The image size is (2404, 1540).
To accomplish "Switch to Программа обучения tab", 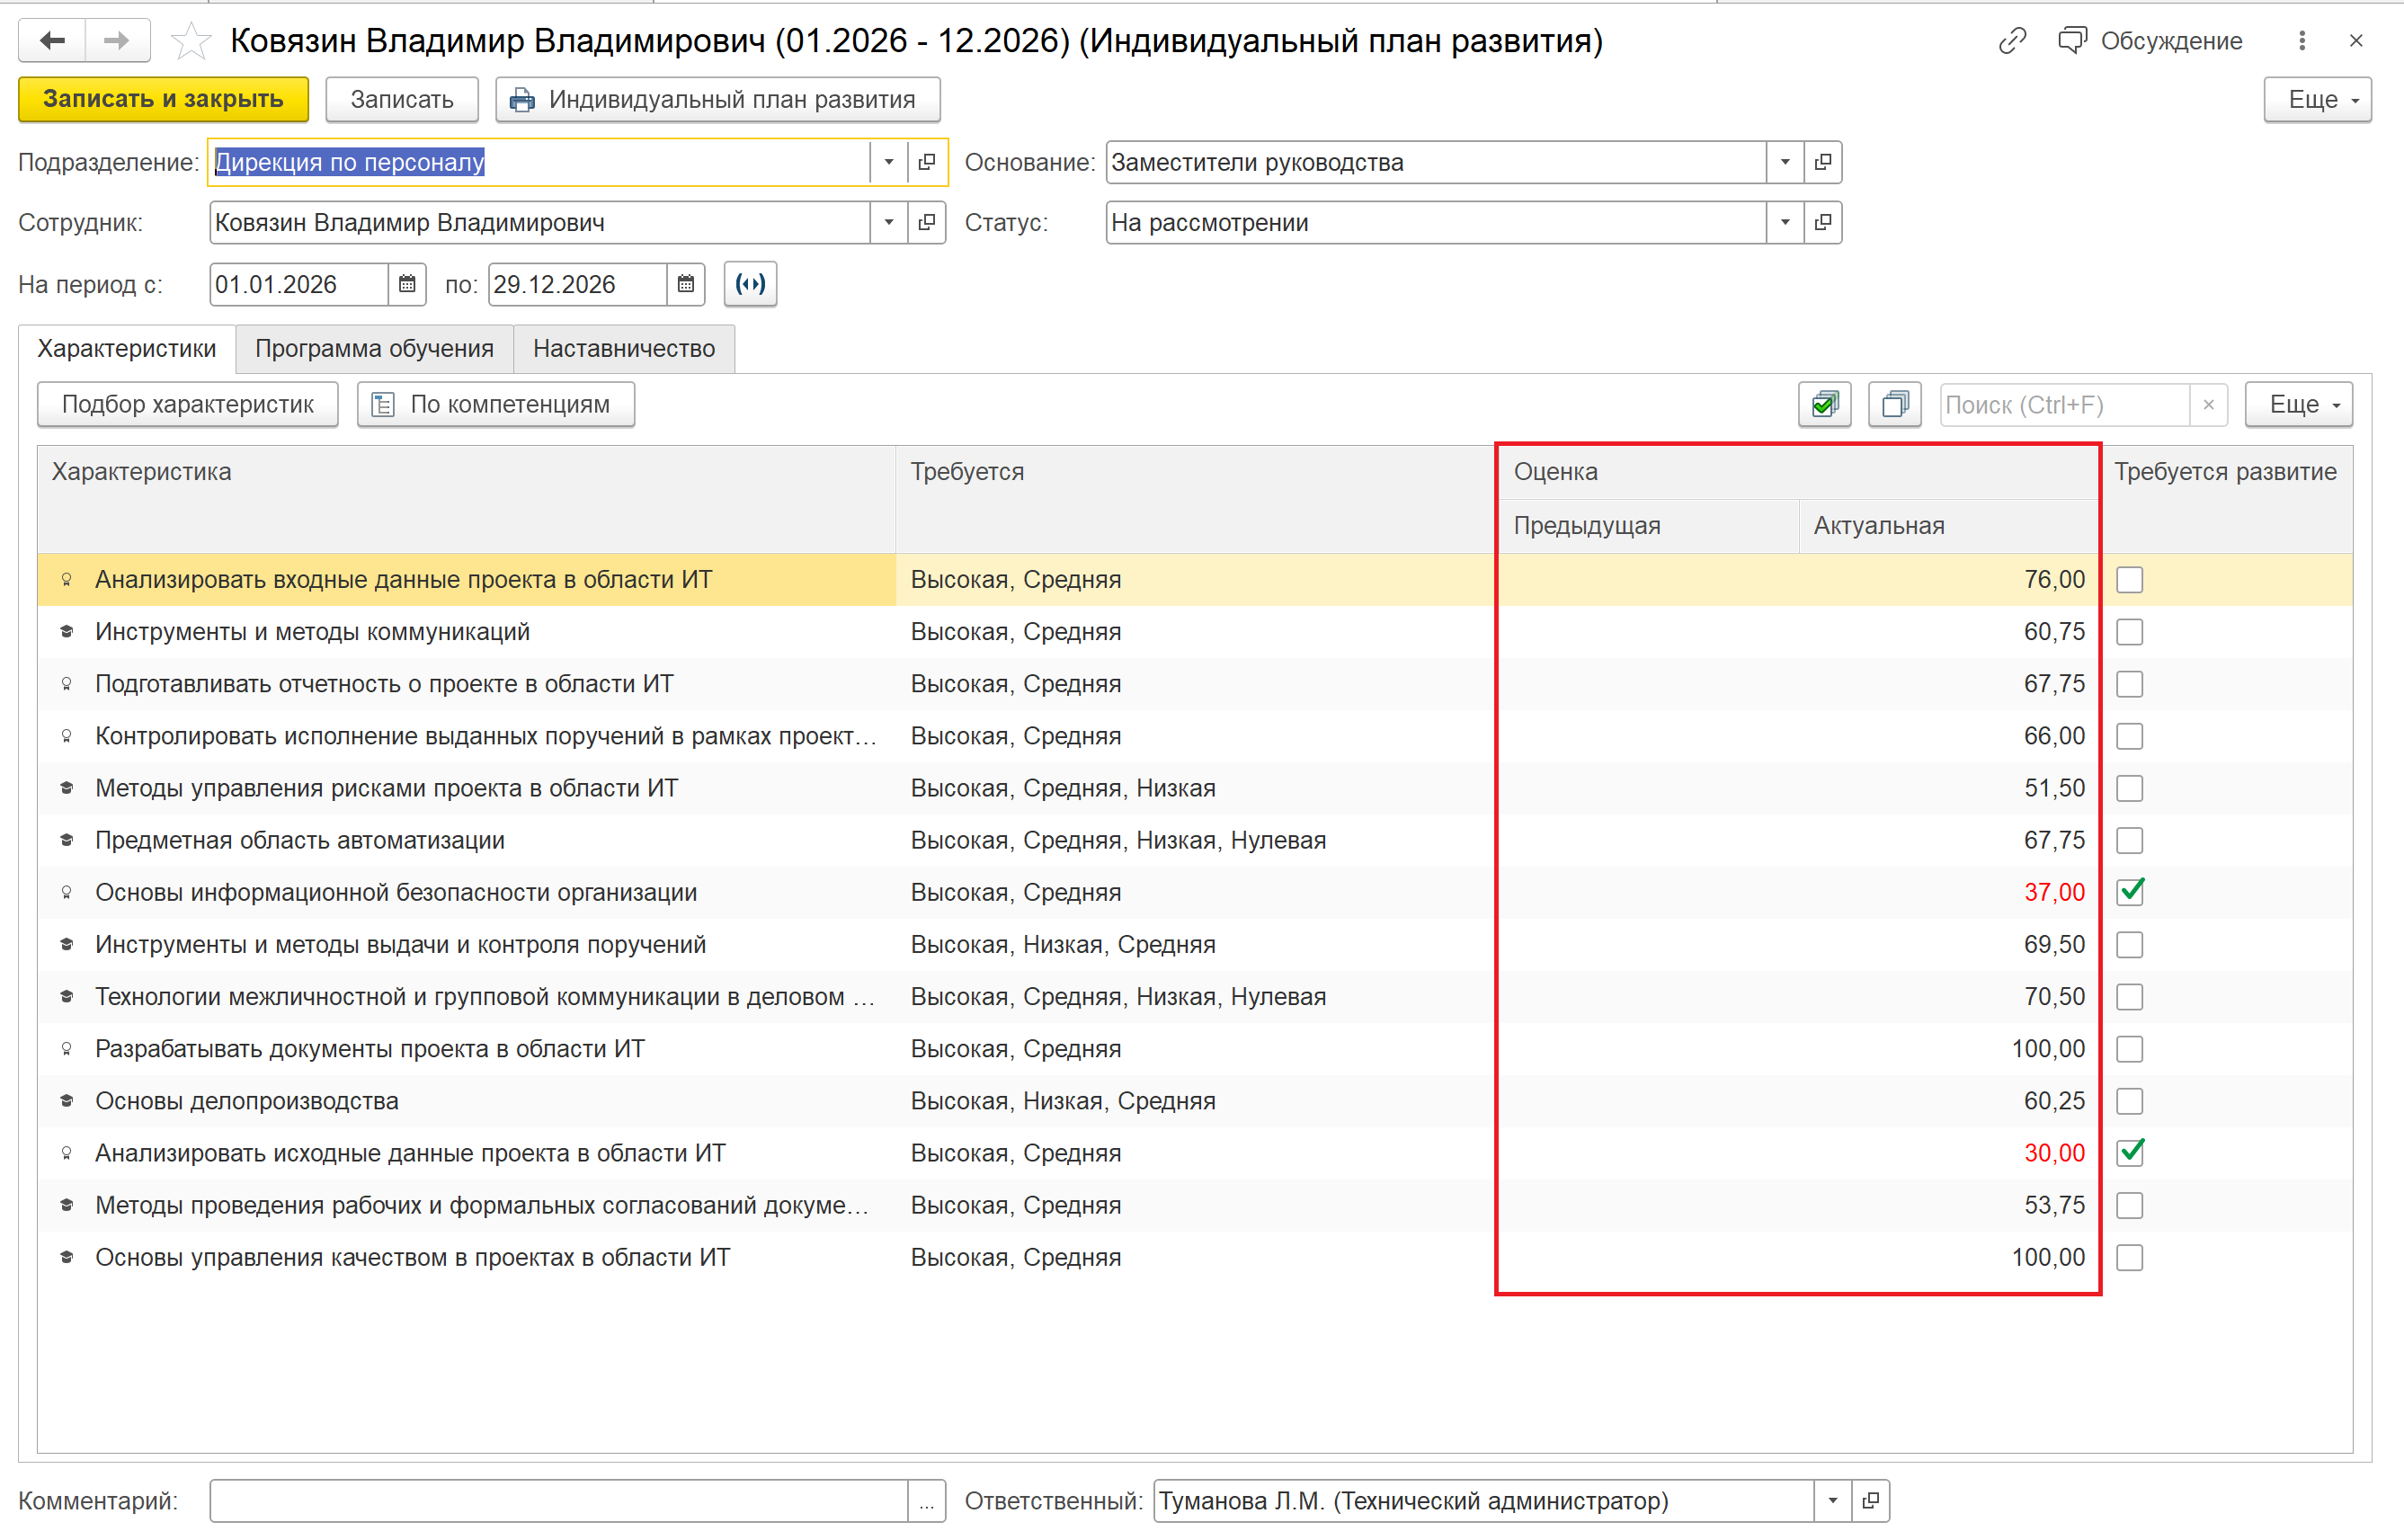I will [374, 348].
